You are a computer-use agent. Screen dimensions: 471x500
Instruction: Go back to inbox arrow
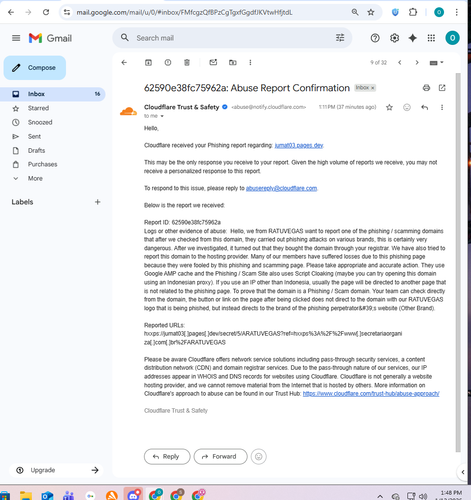pos(124,62)
